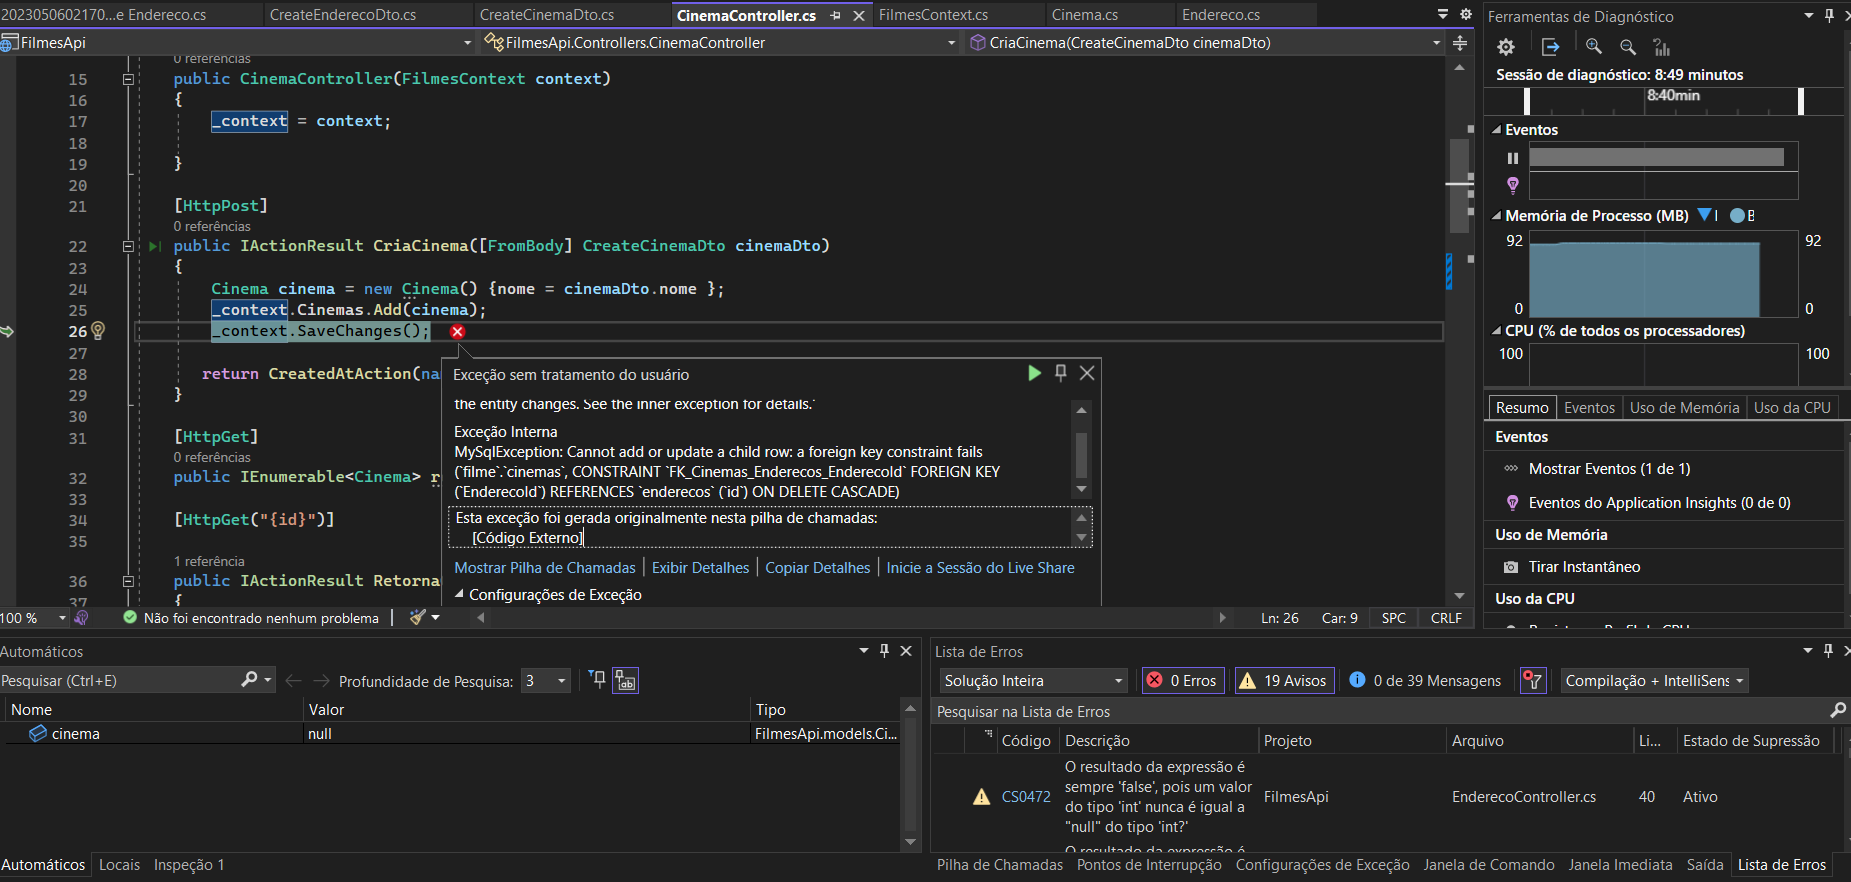Click the split editor icon
The height and width of the screenshot is (882, 1851).
(x=1460, y=43)
